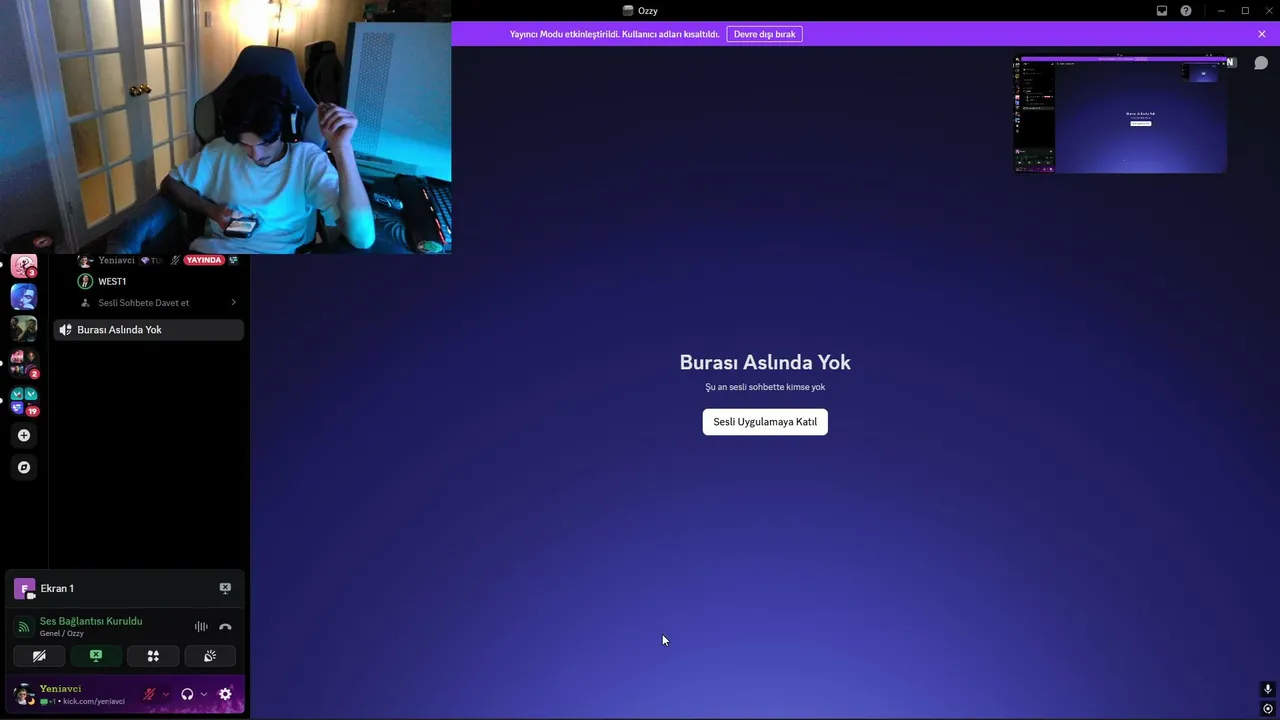Maximize the Discord window
The height and width of the screenshot is (720, 1280).
pyautogui.click(x=1245, y=11)
